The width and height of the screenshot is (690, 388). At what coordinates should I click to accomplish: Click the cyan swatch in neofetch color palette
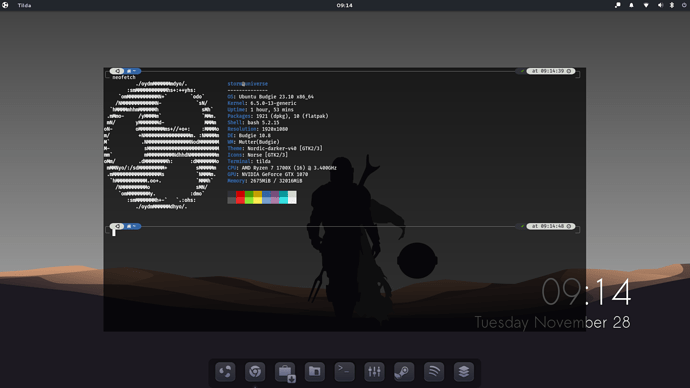pos(283,197)
